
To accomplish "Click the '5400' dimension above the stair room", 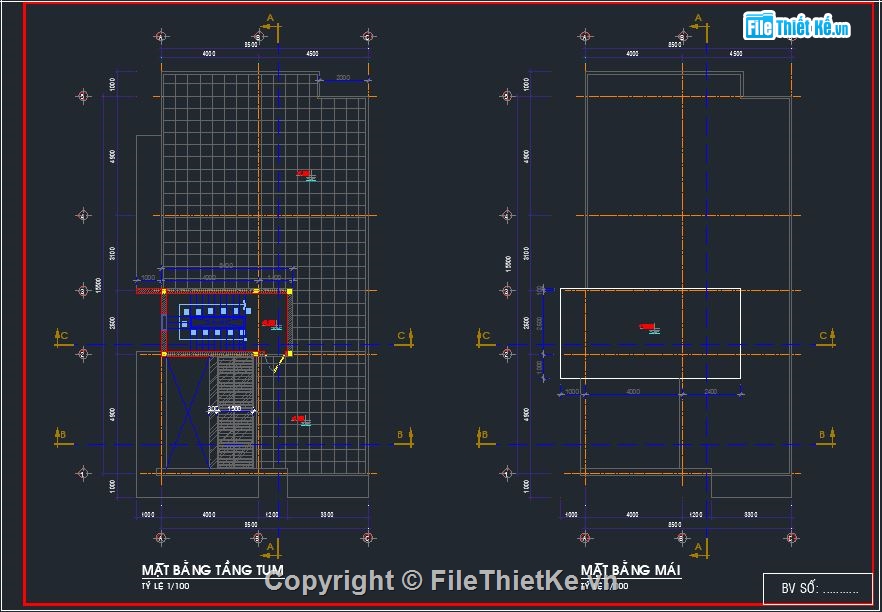I will (226, 265).
